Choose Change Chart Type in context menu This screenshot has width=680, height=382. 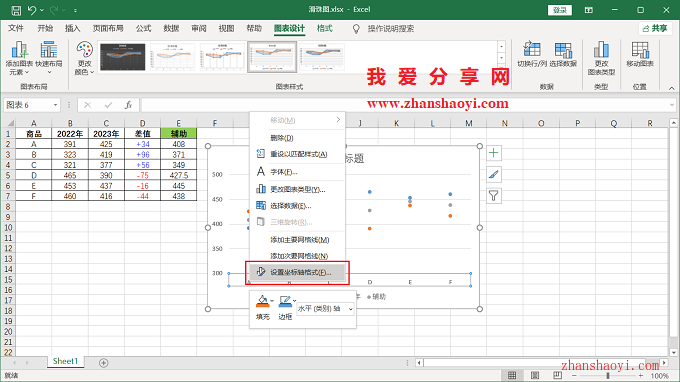(x=298, y=189)
